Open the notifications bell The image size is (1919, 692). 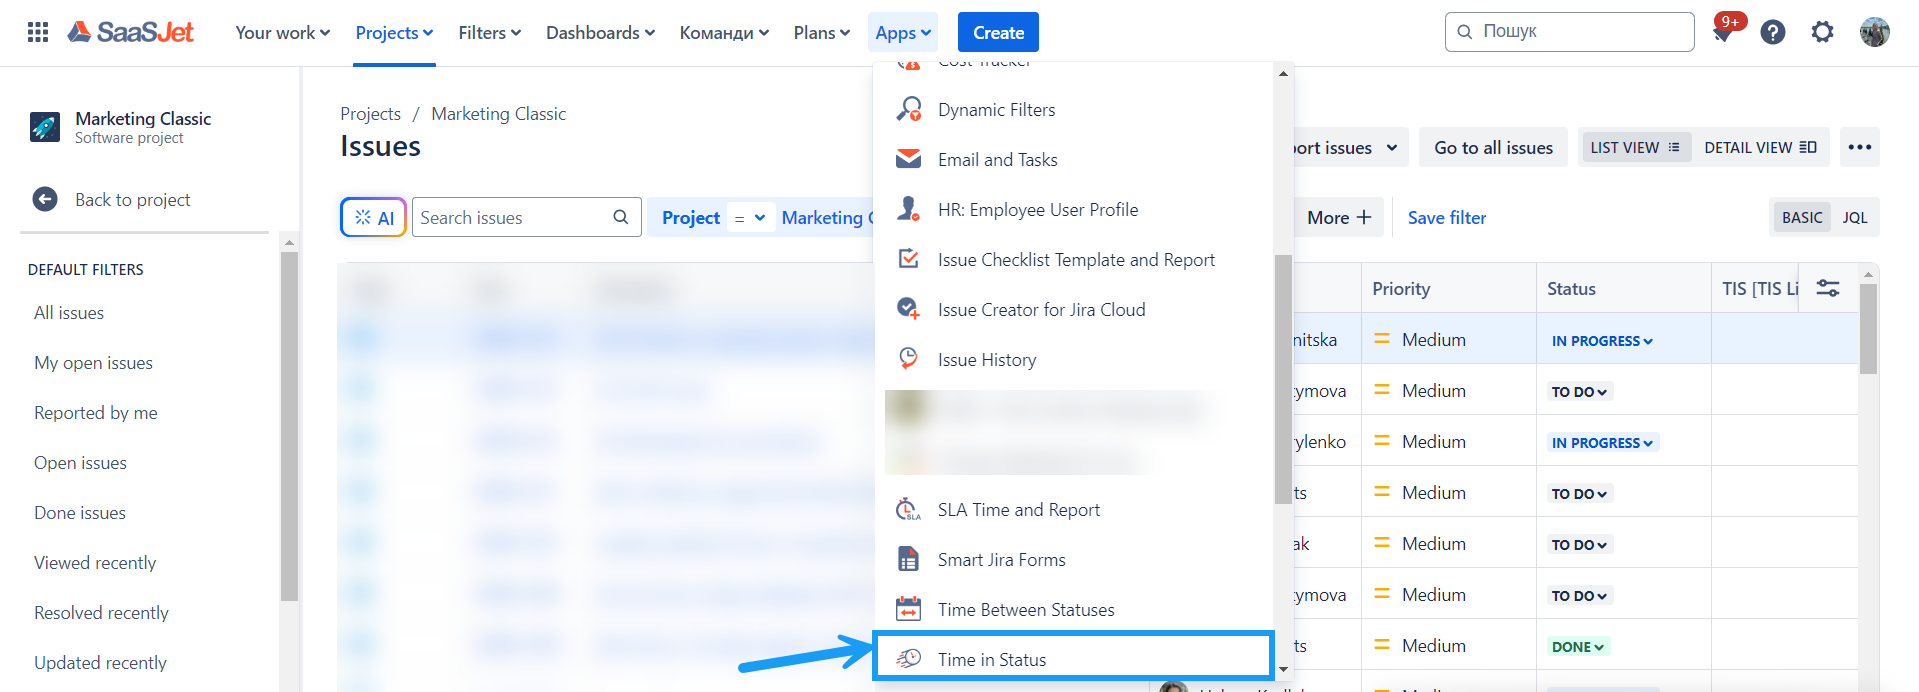tap(1722, 33)
